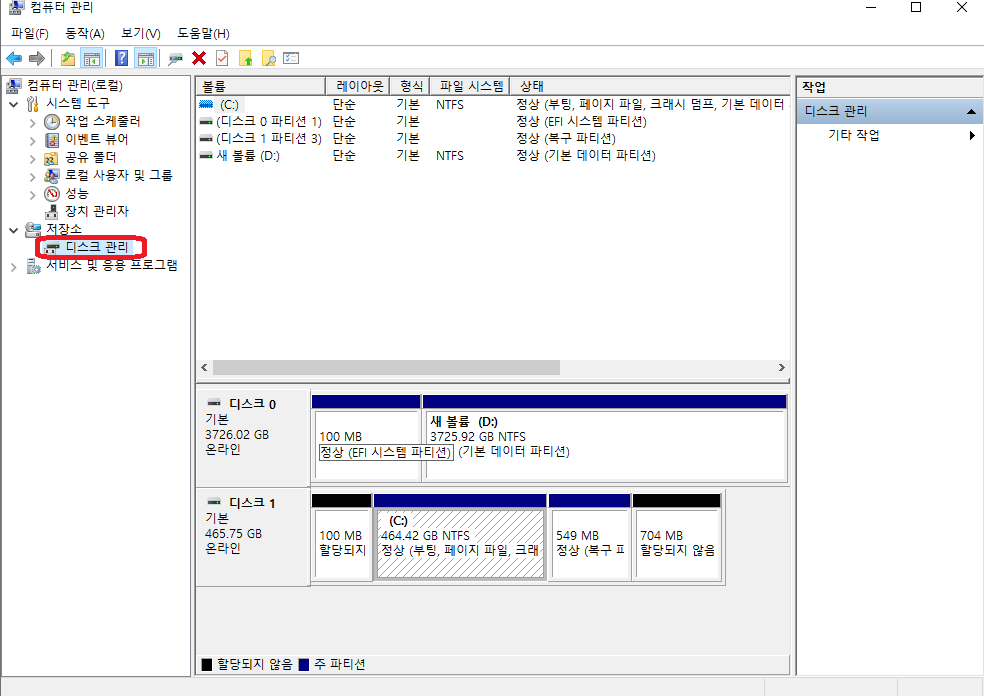Select the 549 MB recovery partition block

589,537
